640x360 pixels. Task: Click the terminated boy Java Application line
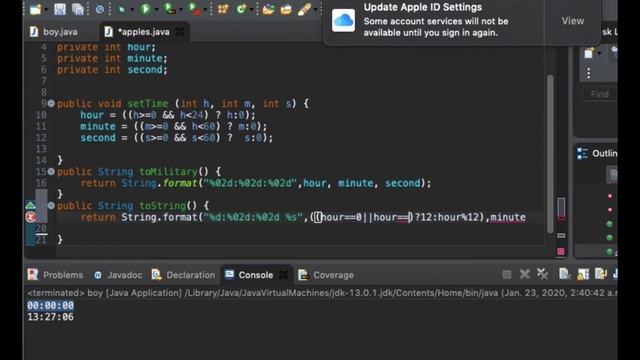tap(322, 293)
